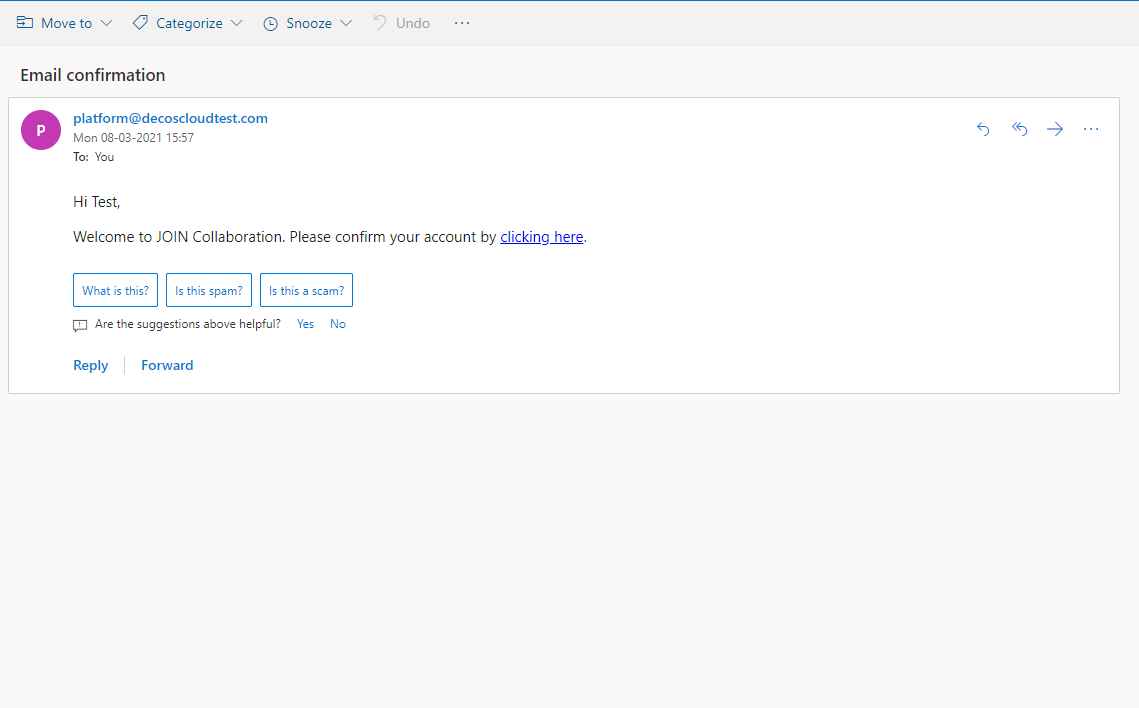Answer No to suggestions helpful question
Image resolution: width=1139 pixels, height=708 pixels.
point(338,324)
